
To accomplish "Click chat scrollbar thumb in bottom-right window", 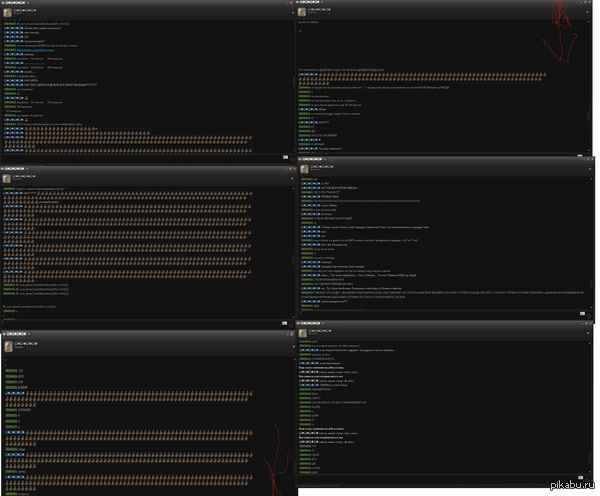I will click(x=589, y=459).
